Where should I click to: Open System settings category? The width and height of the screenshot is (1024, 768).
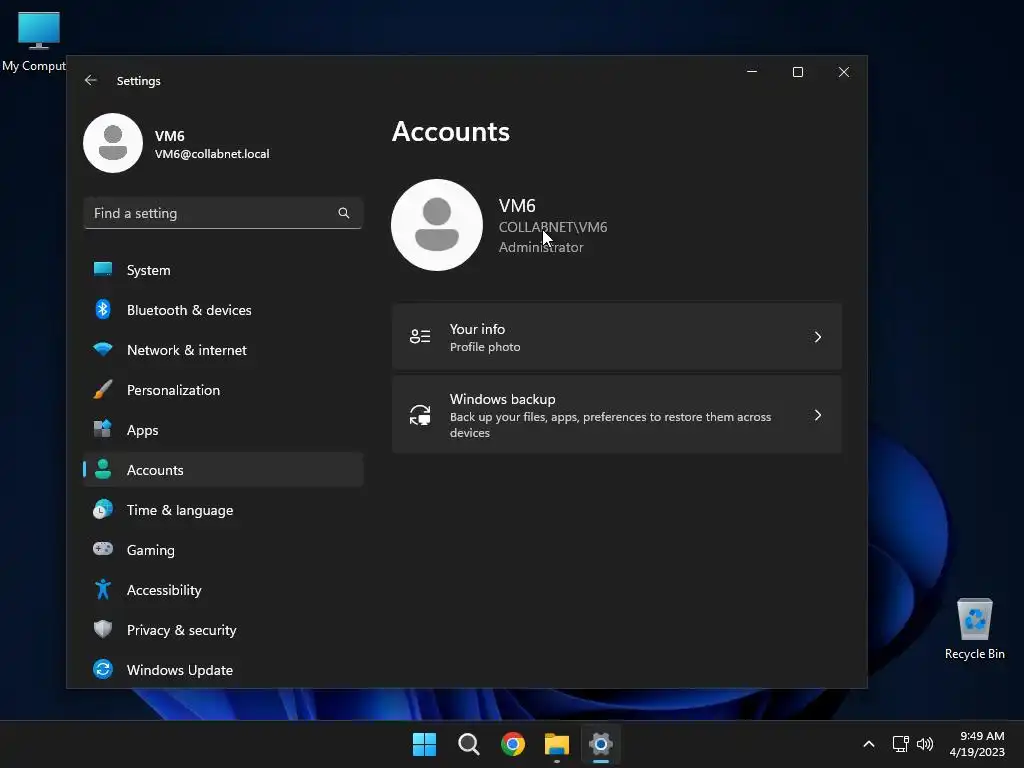click(223, 270)
